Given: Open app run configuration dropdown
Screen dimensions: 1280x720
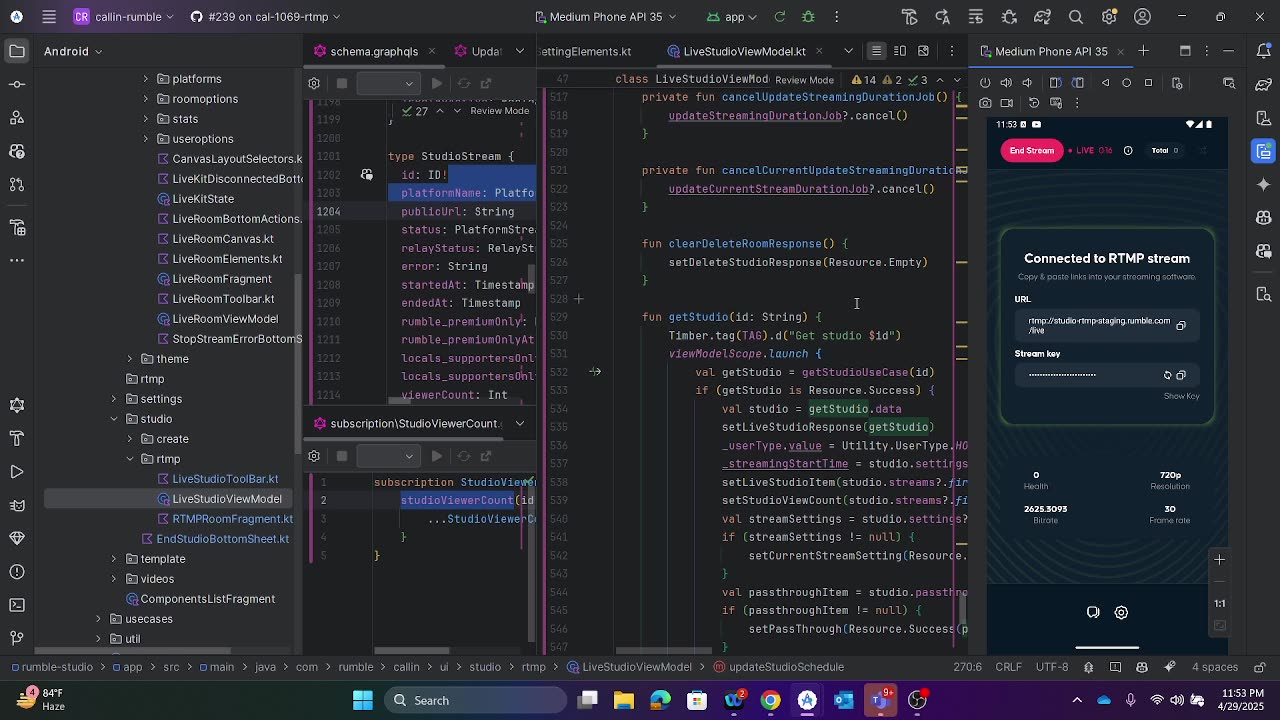Looking at the screenshot, I should pyautogui.click(x=732, y=17).
